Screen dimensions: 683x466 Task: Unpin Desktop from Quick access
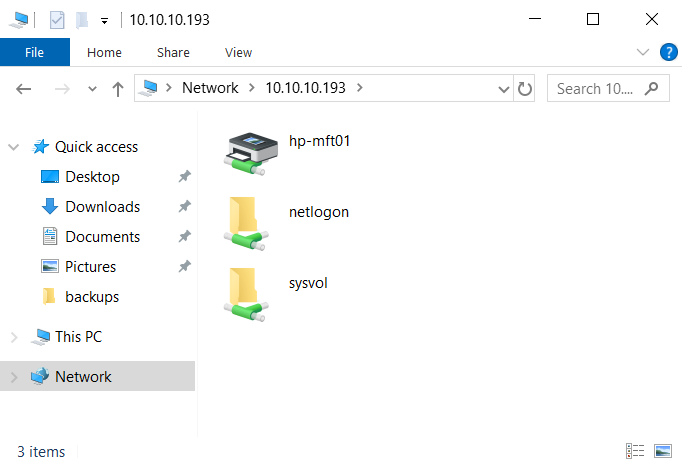coord(185,176)
